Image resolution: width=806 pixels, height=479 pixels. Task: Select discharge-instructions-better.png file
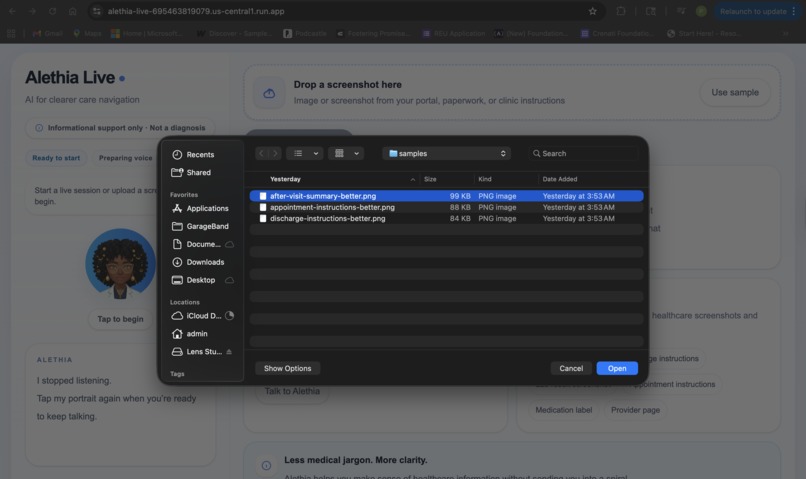(x=446, y=218)
